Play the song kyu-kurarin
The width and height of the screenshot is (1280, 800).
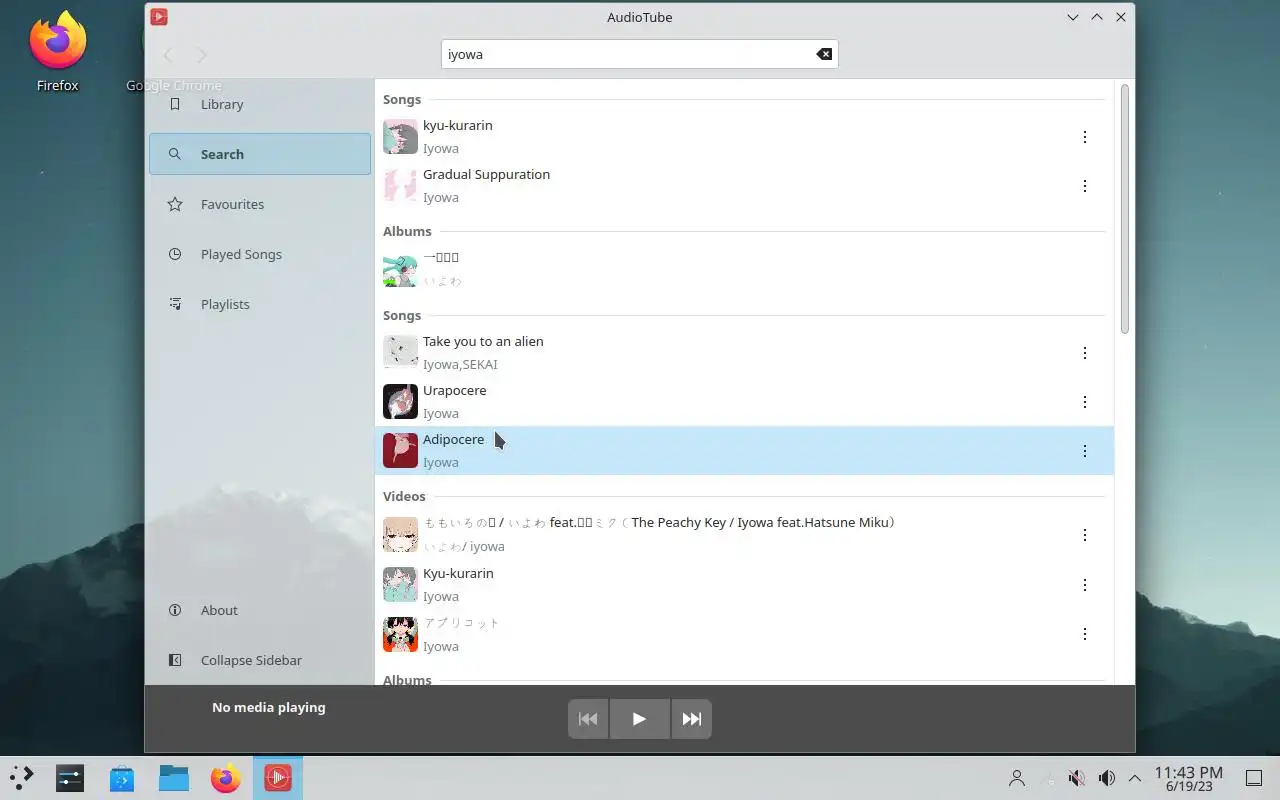[744, 137]
